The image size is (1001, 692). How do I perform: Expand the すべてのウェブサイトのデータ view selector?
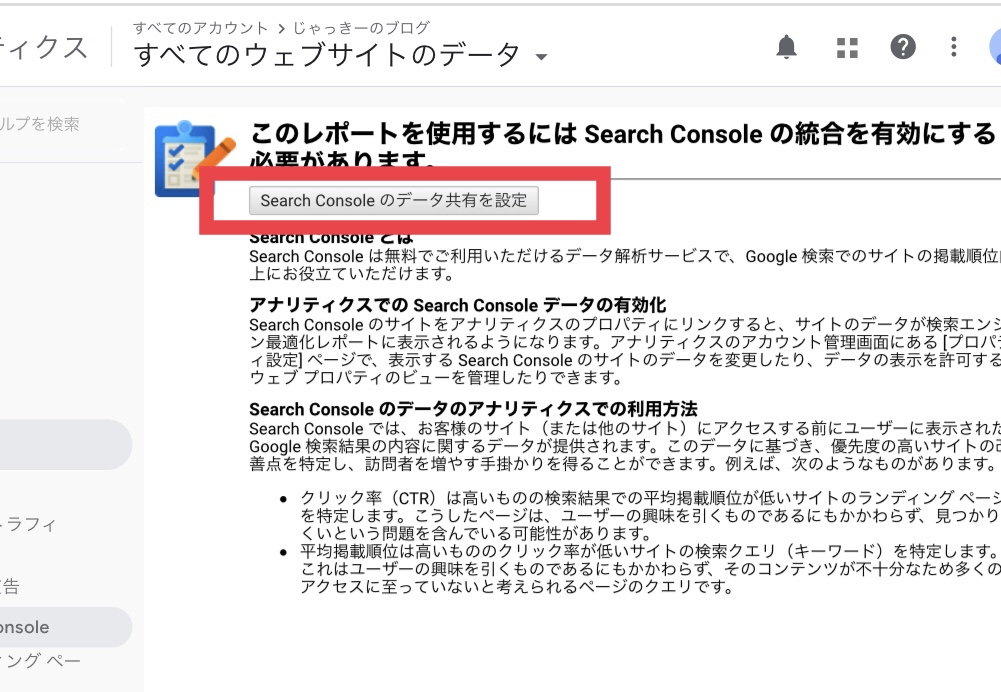[341, 55]
